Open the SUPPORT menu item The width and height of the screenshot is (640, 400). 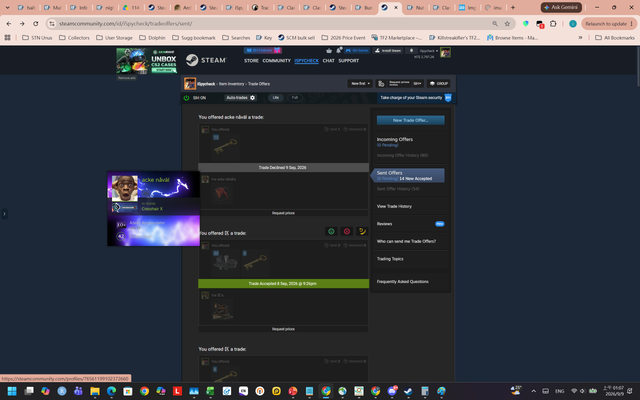click(349, 61)
